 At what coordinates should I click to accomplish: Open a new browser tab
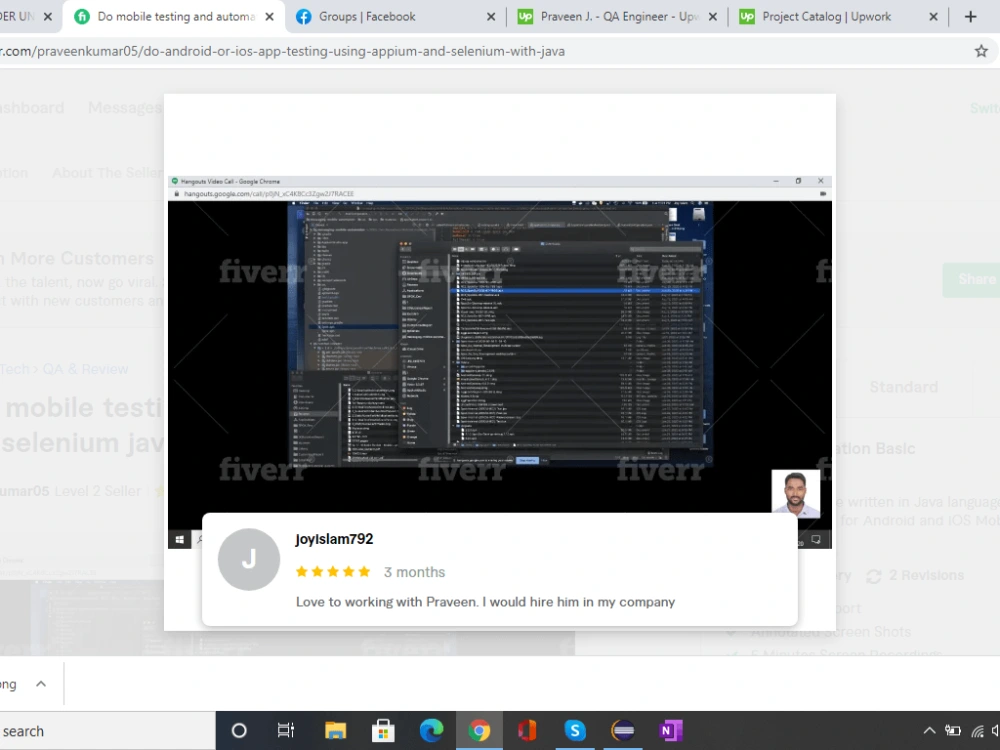[x=971, y=17]
